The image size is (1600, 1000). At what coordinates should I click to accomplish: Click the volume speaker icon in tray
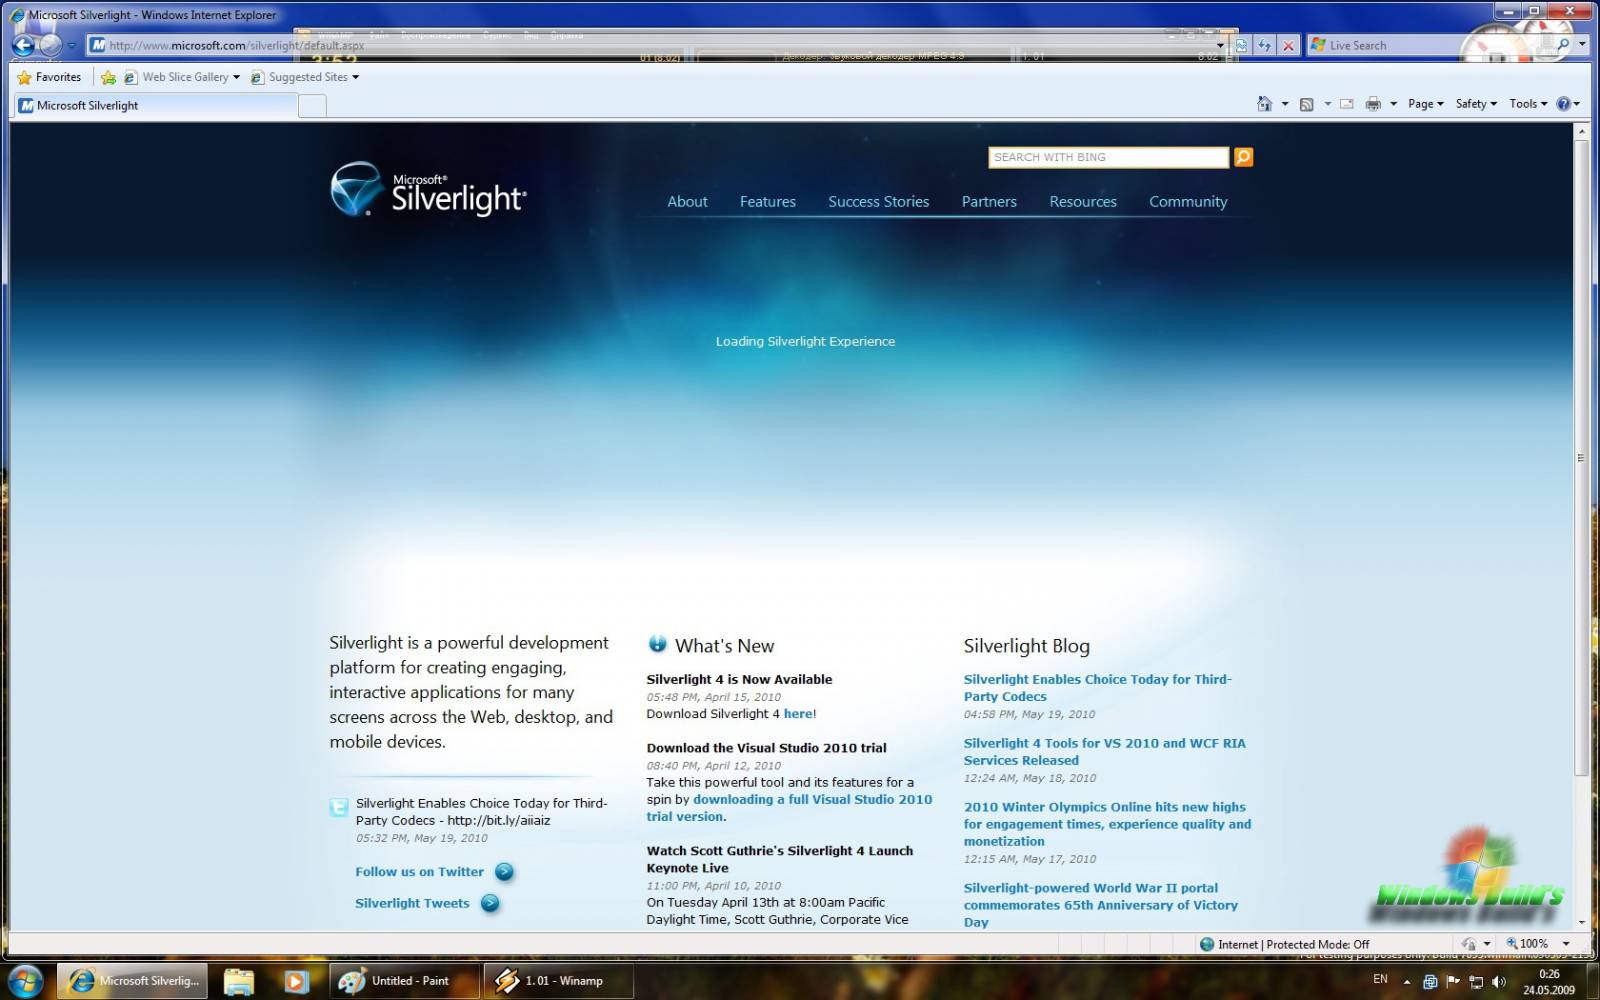[1498, 982]
